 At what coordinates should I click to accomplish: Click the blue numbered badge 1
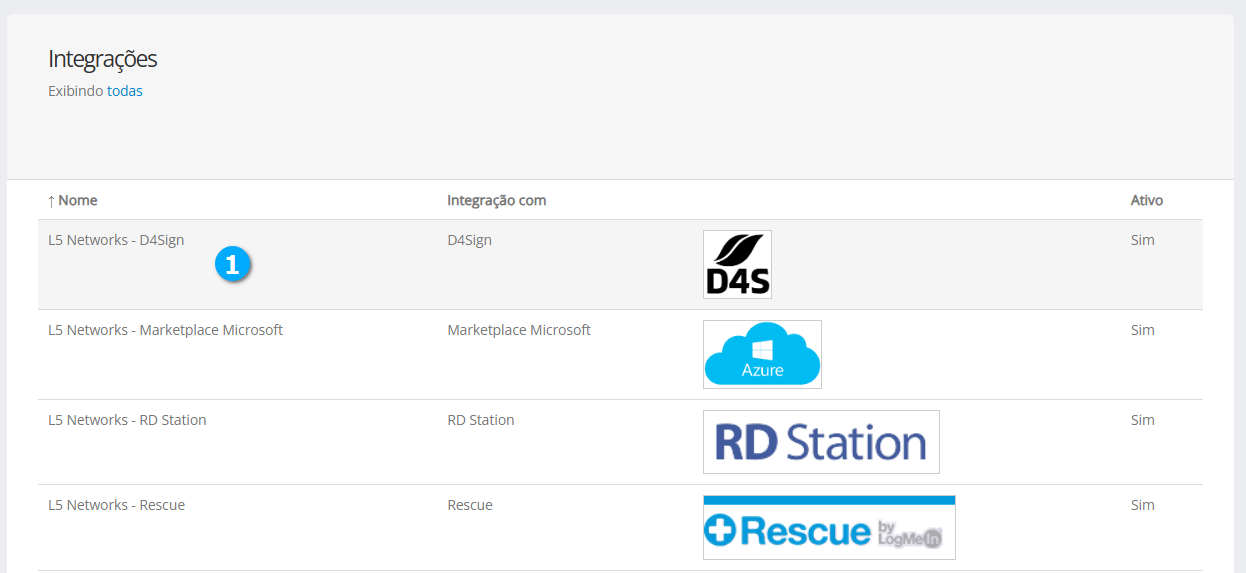[232, 264]
